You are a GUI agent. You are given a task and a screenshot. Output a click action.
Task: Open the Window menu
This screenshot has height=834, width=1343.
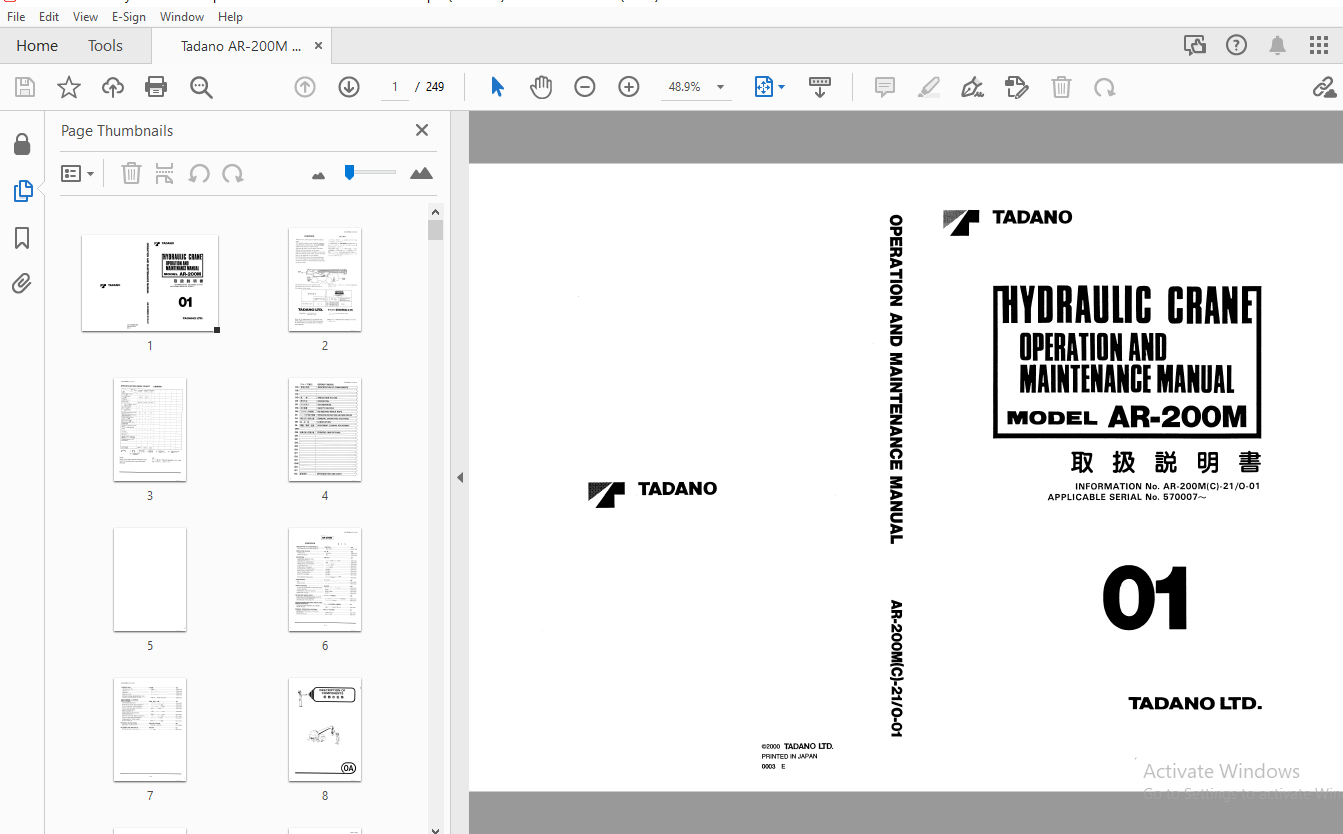182,17
